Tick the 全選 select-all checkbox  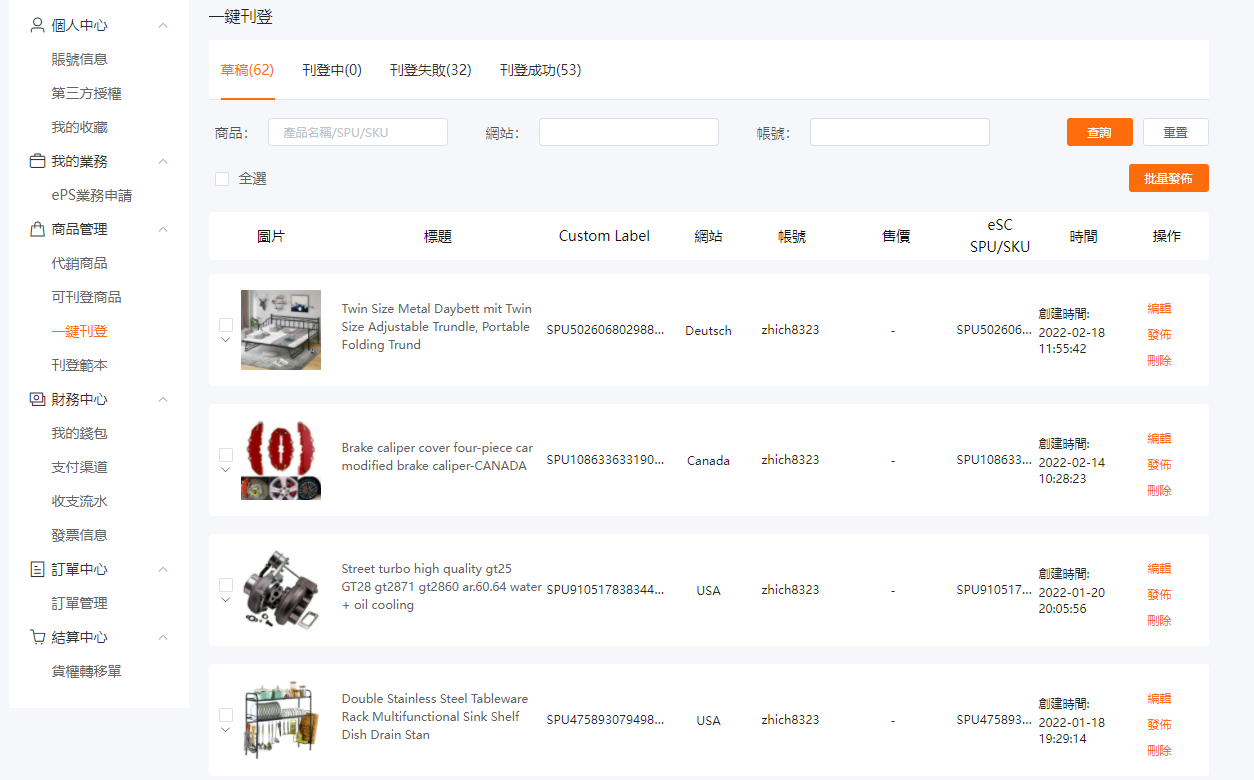(x=222, y=179)
